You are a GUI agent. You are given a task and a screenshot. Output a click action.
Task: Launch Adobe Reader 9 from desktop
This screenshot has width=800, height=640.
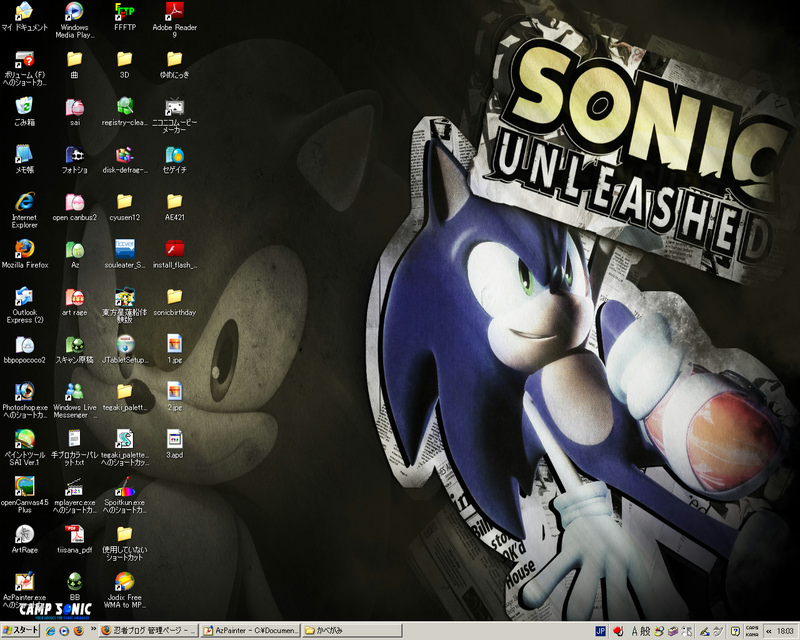click(174, 12)
